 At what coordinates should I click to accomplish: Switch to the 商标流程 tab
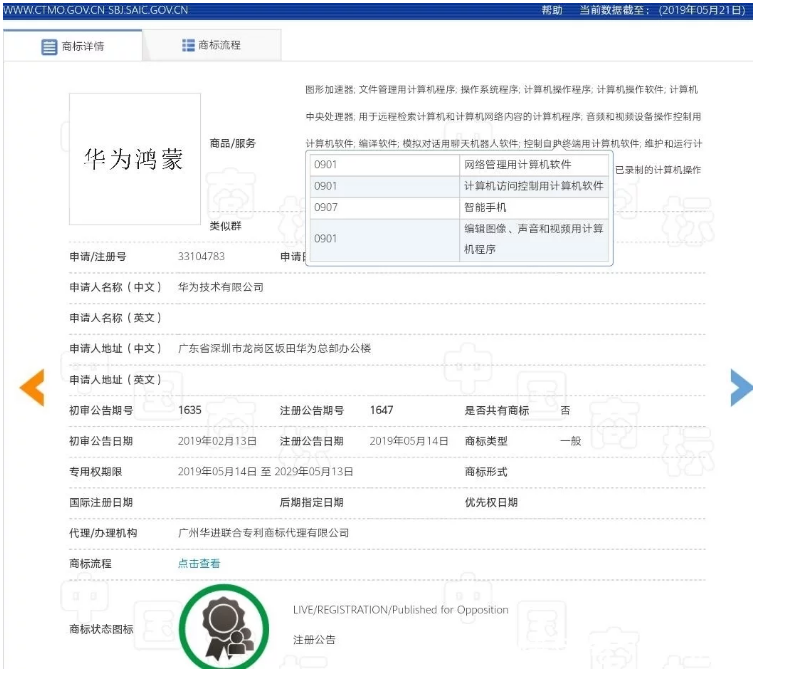(212, 45)
